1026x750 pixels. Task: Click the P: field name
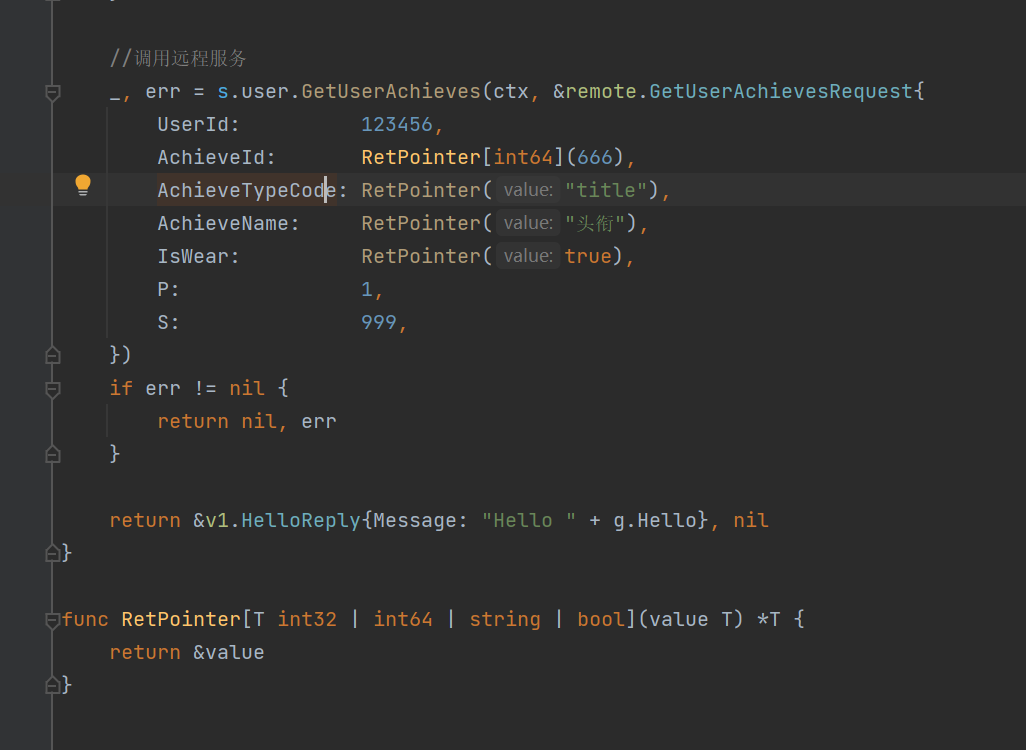pyautogui.click(x=168, y=289)
